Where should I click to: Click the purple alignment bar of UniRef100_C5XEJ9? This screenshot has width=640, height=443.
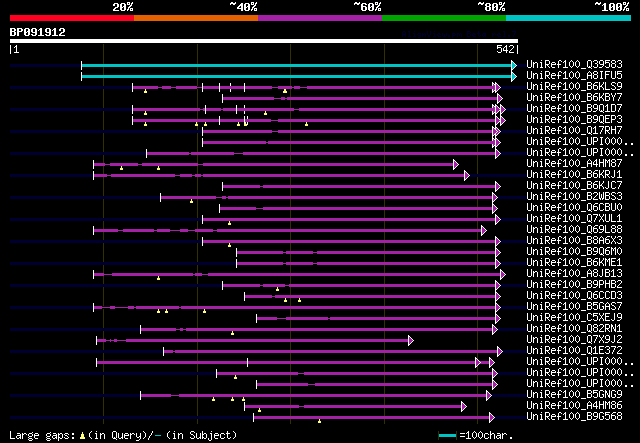pos(376,318)
